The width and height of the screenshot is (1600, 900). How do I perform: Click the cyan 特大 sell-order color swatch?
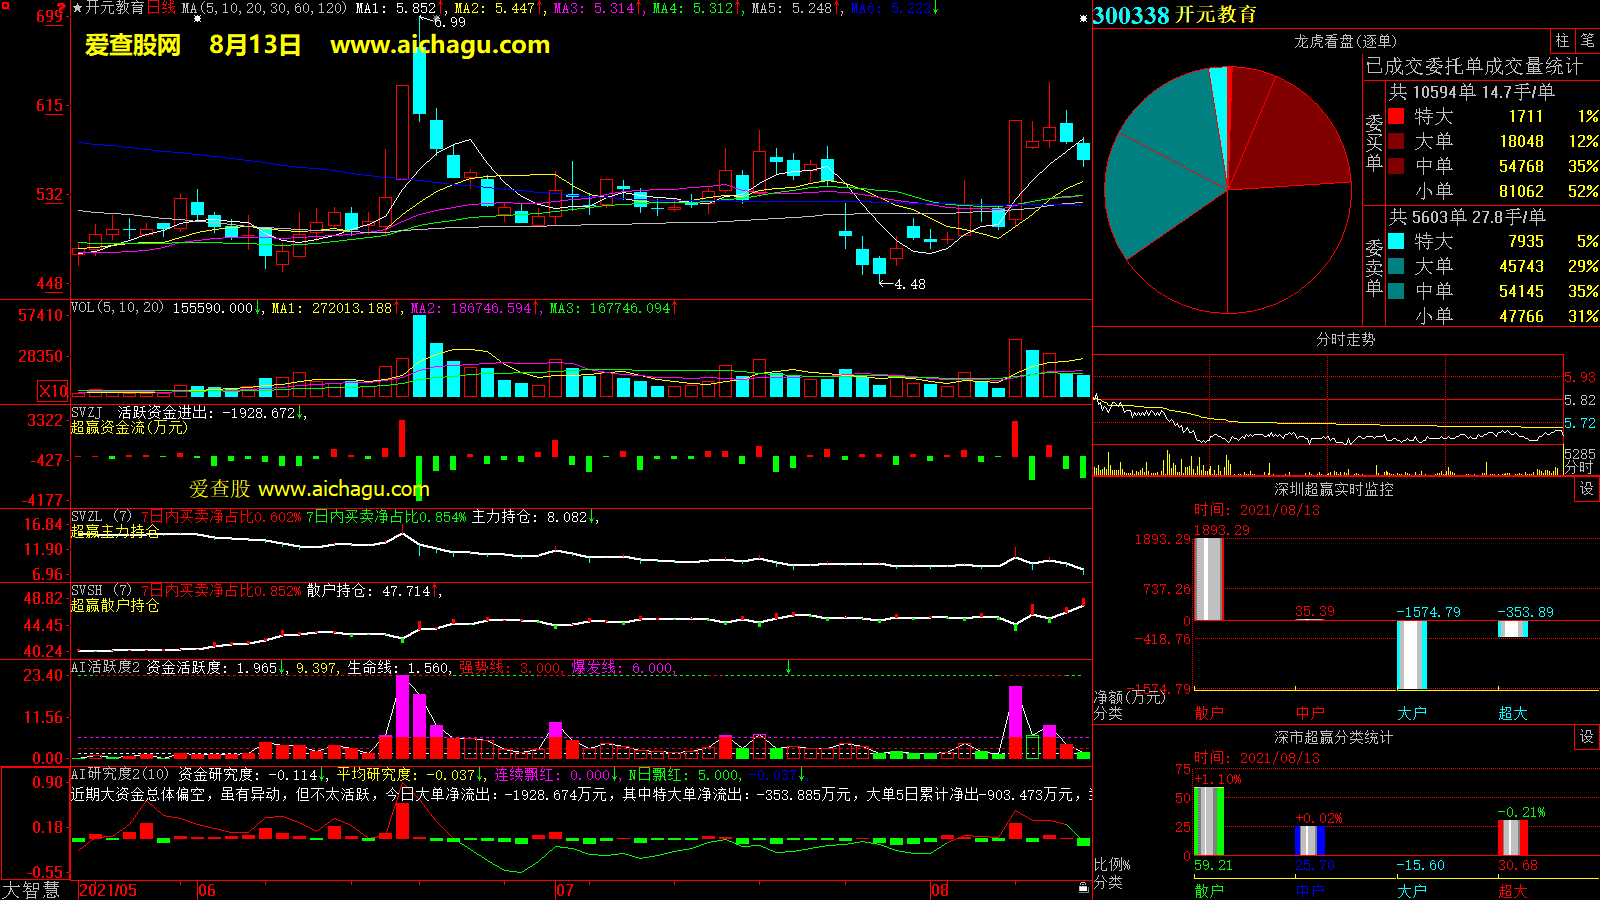(1396, 242)
